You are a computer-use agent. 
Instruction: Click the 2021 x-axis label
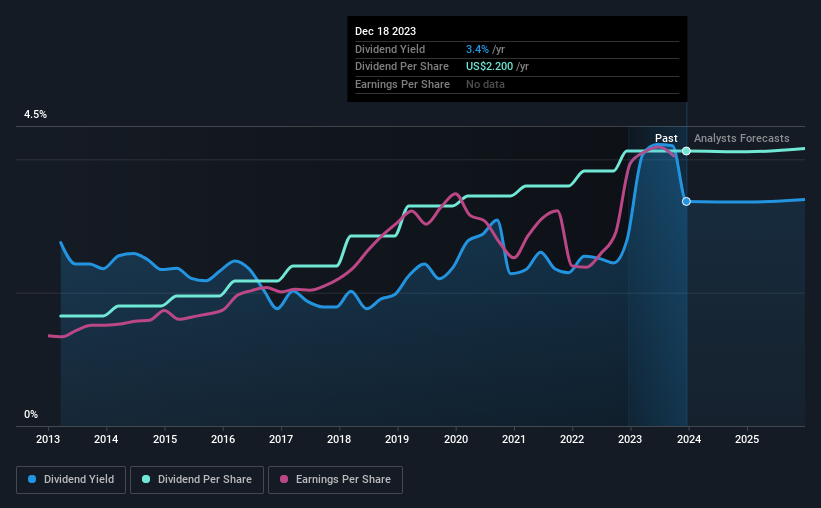(514, 439)
